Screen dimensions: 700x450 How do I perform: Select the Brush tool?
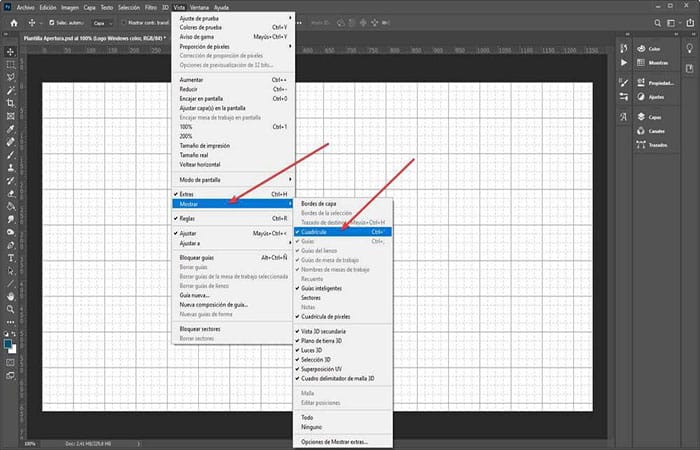click(10, 155)
